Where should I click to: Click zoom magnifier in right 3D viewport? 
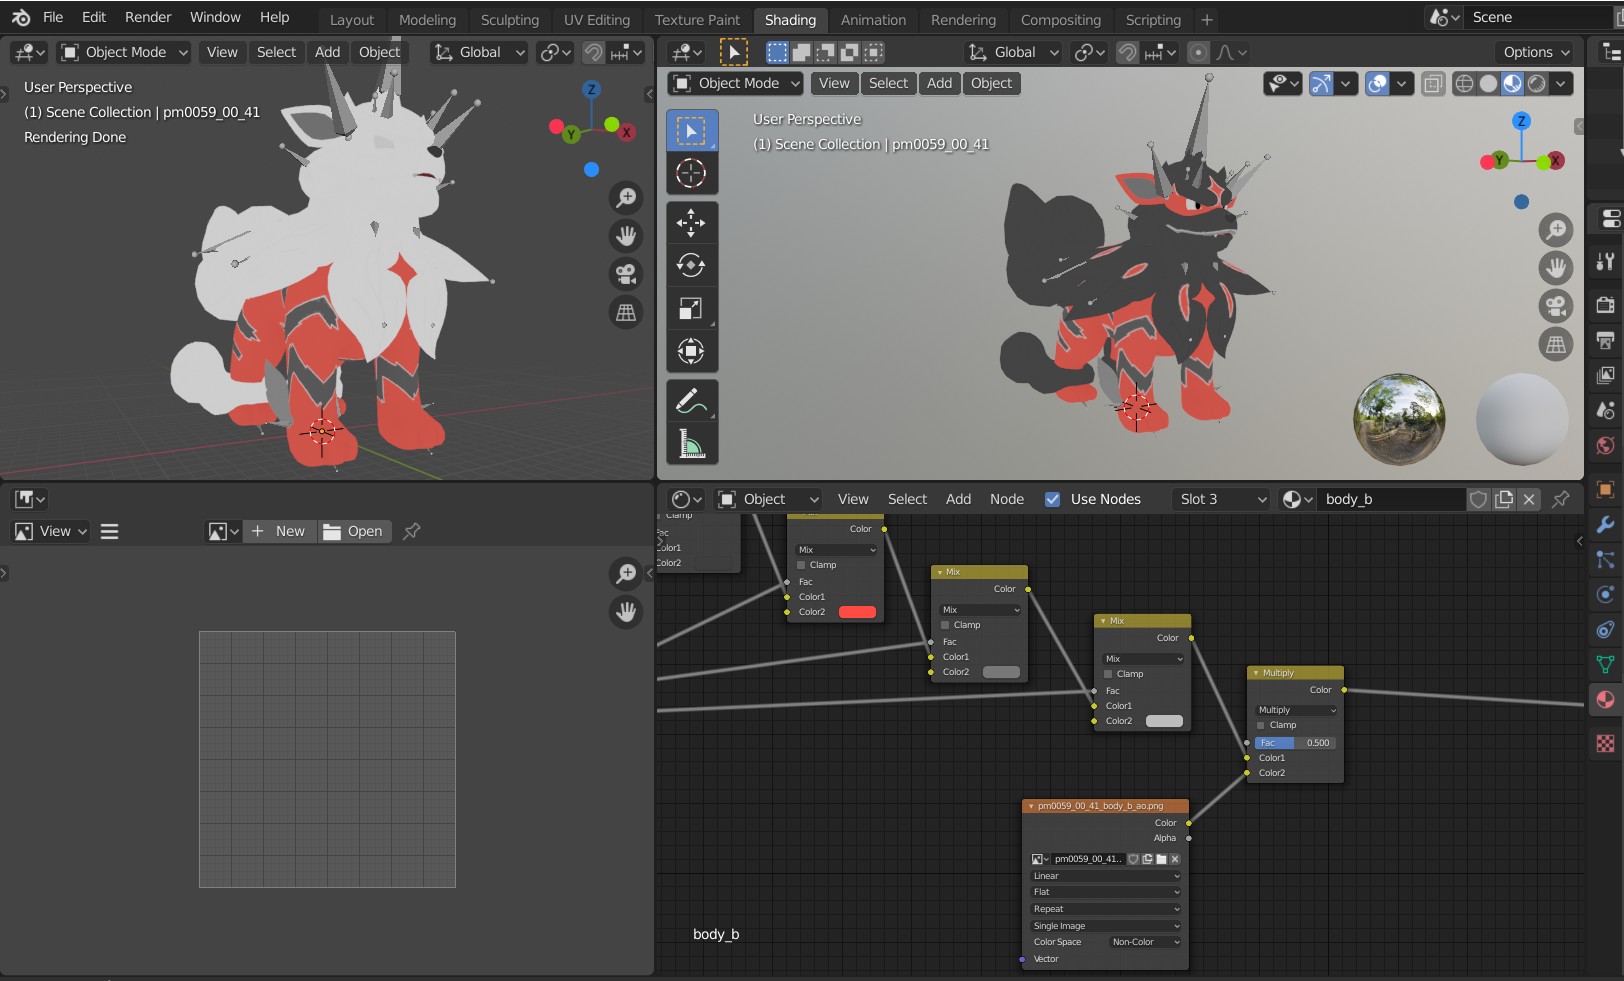[x=1556, y=230]
